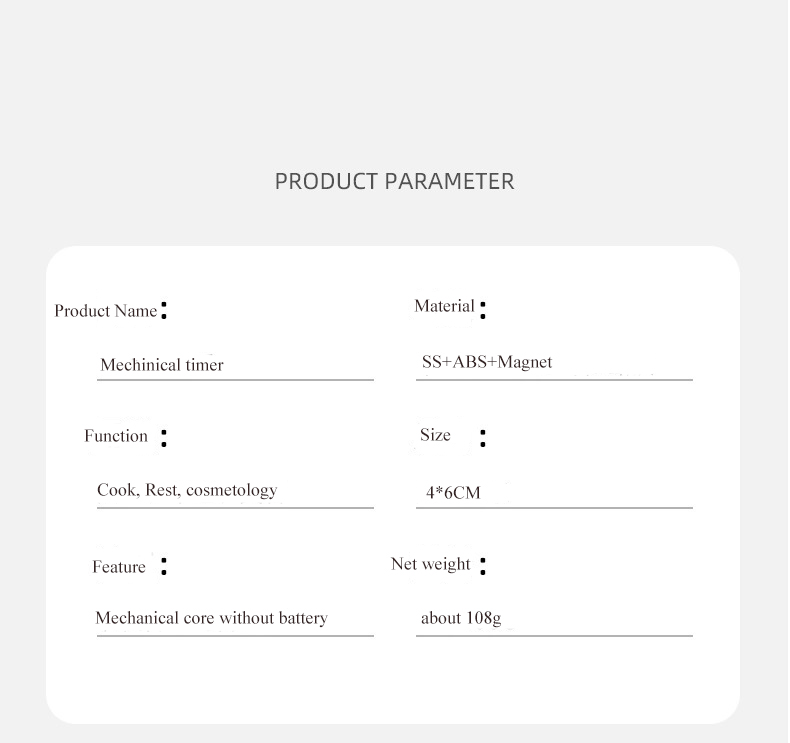Click the colon after Net weight
This screenshot has height=743, width=790.
coord(483,566)
